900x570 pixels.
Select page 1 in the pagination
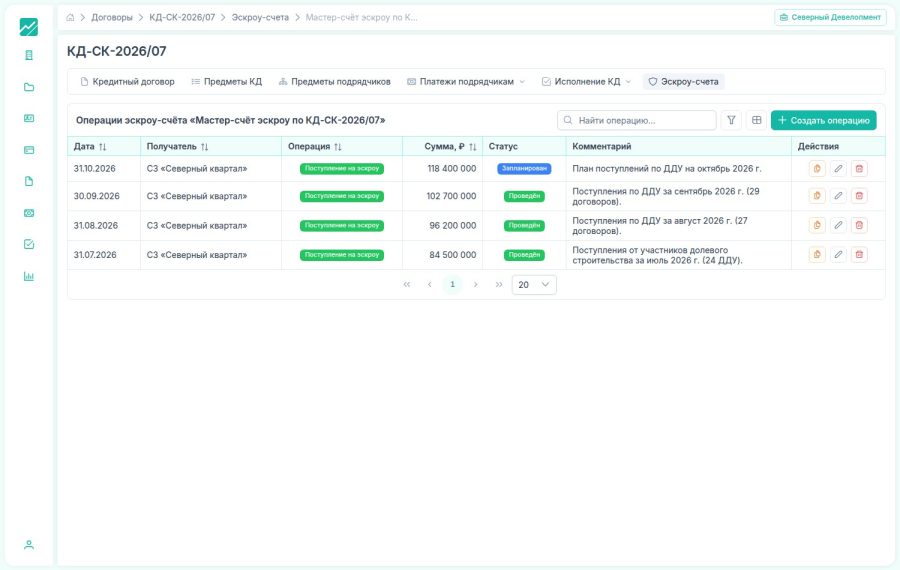pyautogui.click(x=452, y=285)
